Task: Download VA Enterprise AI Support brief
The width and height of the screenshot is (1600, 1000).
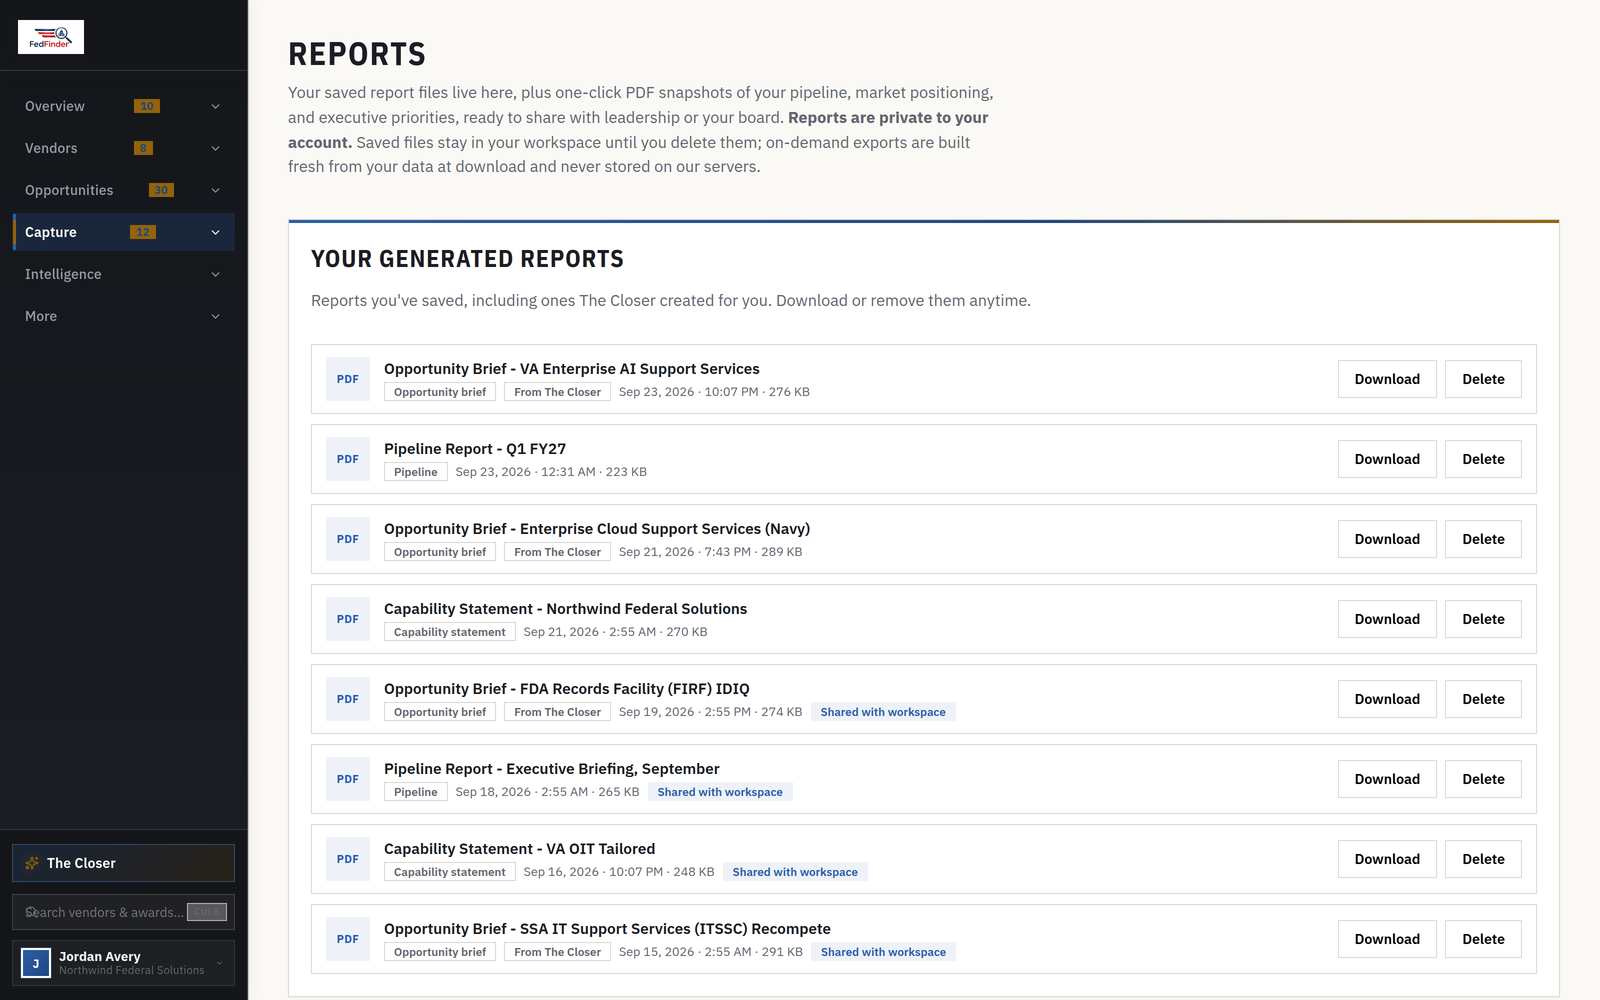Action: tap(1387, 379)
